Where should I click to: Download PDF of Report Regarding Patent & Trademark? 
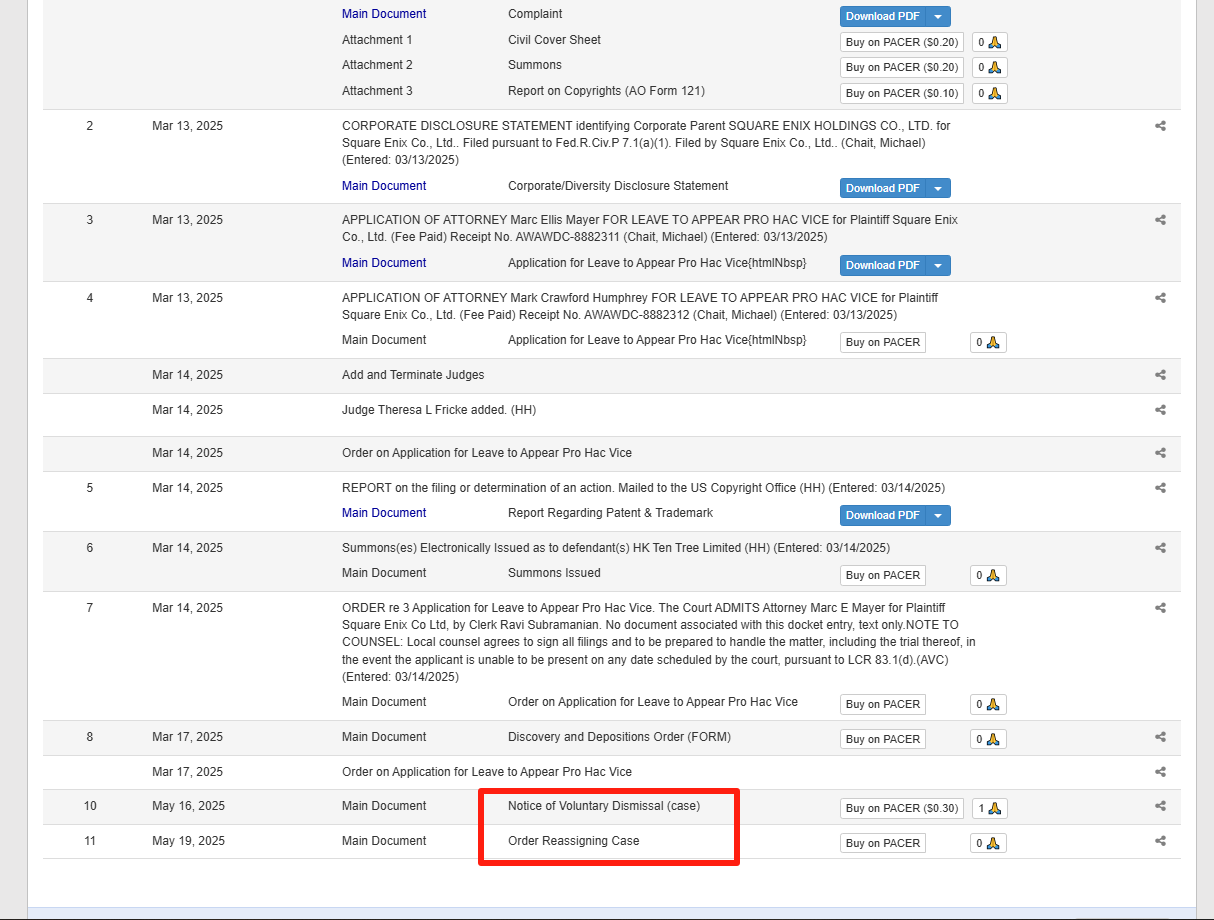883,515
